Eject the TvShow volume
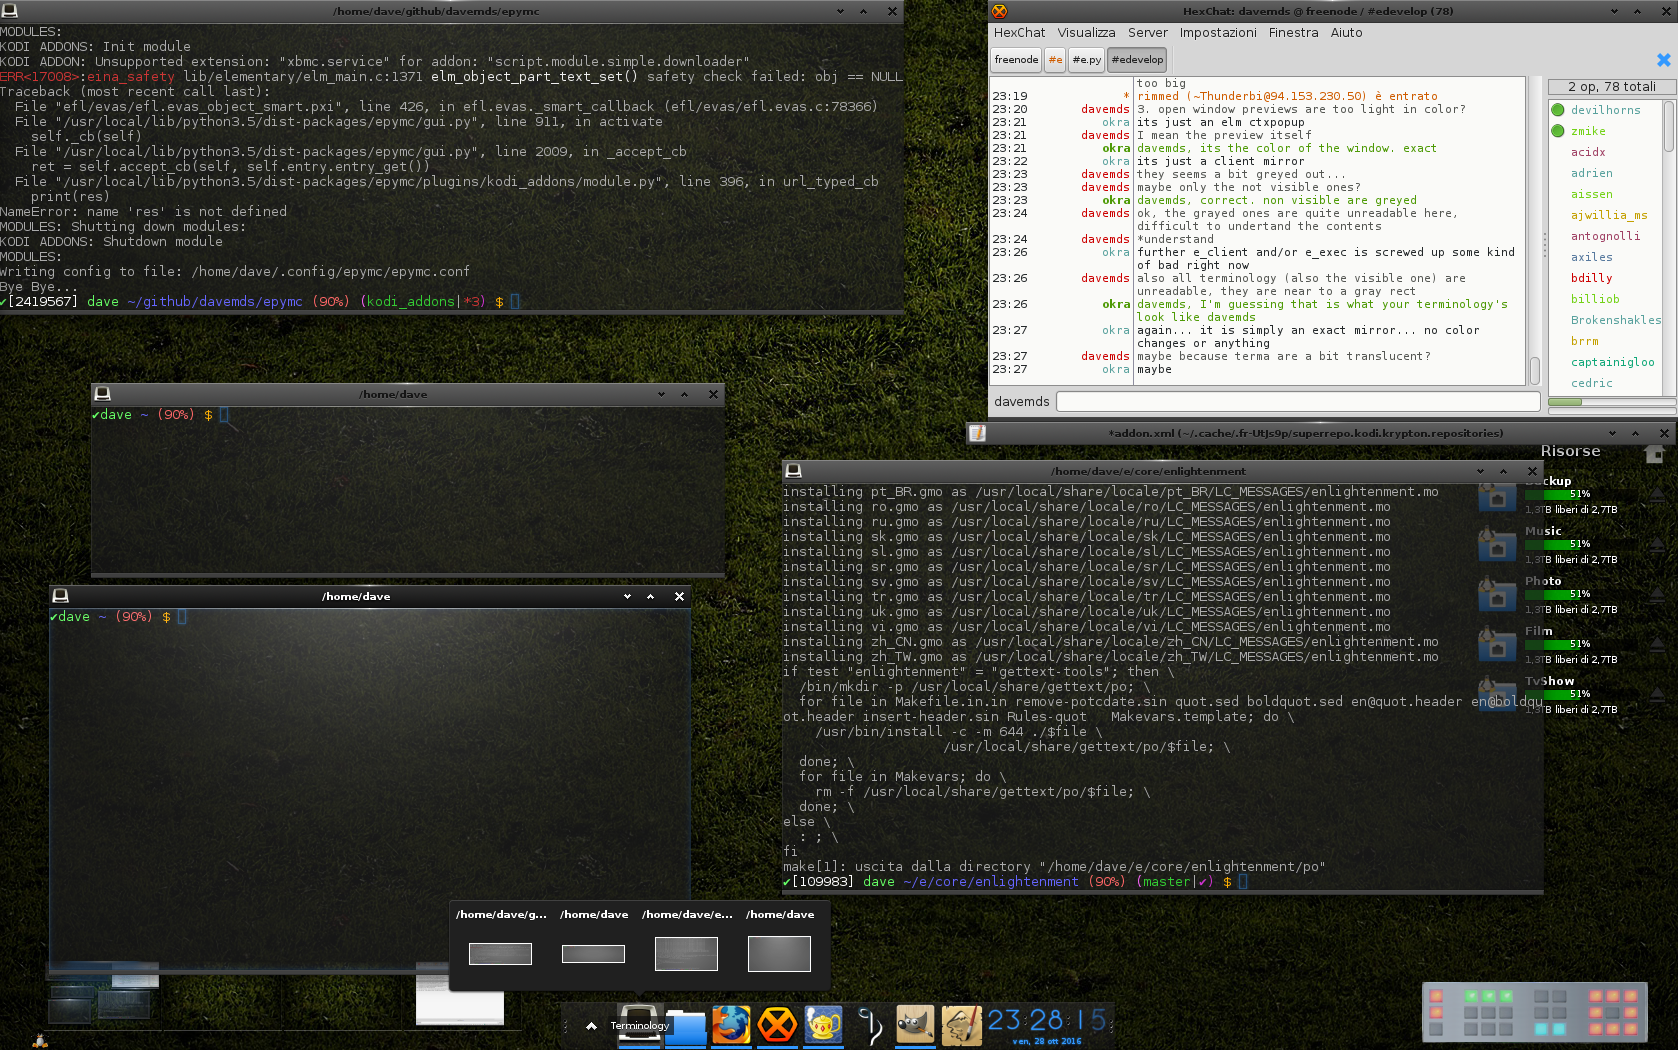Screen dimensions: 1678x1050 (1657, 695)
